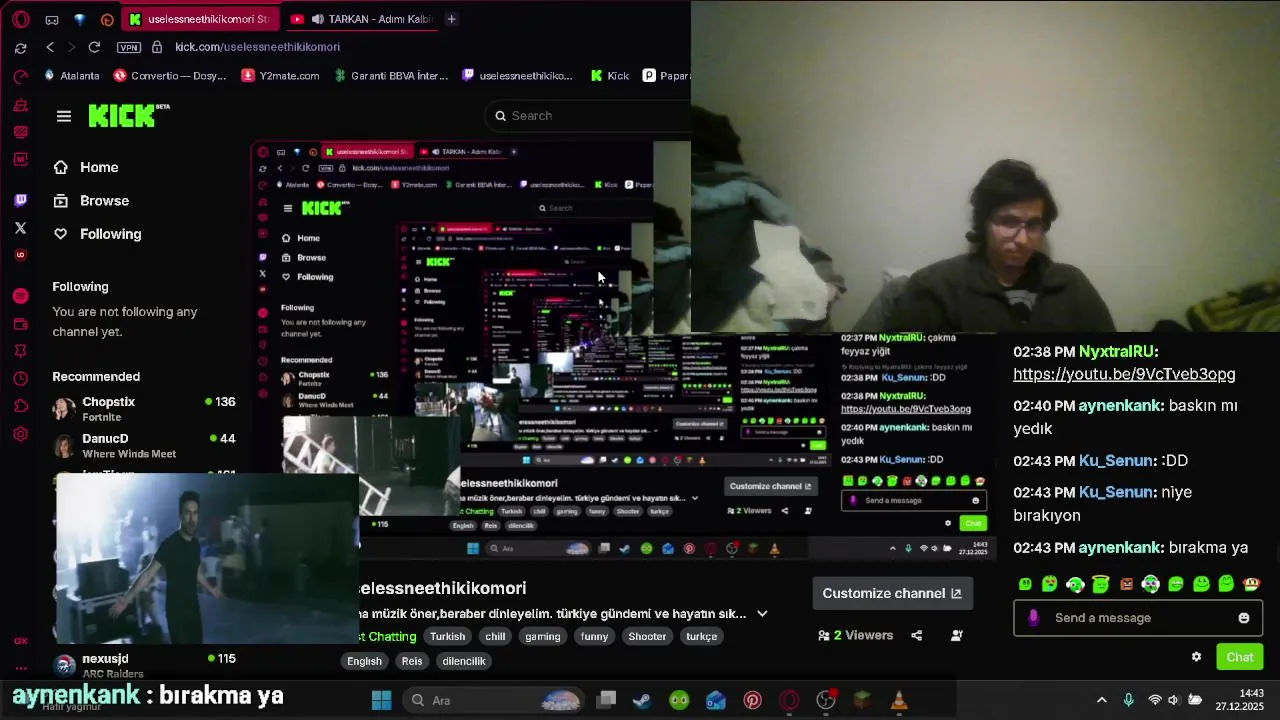1280x720 pixels.
Task: Open Spotify player in Opera sidebar
Action: (x=21, y=296)
